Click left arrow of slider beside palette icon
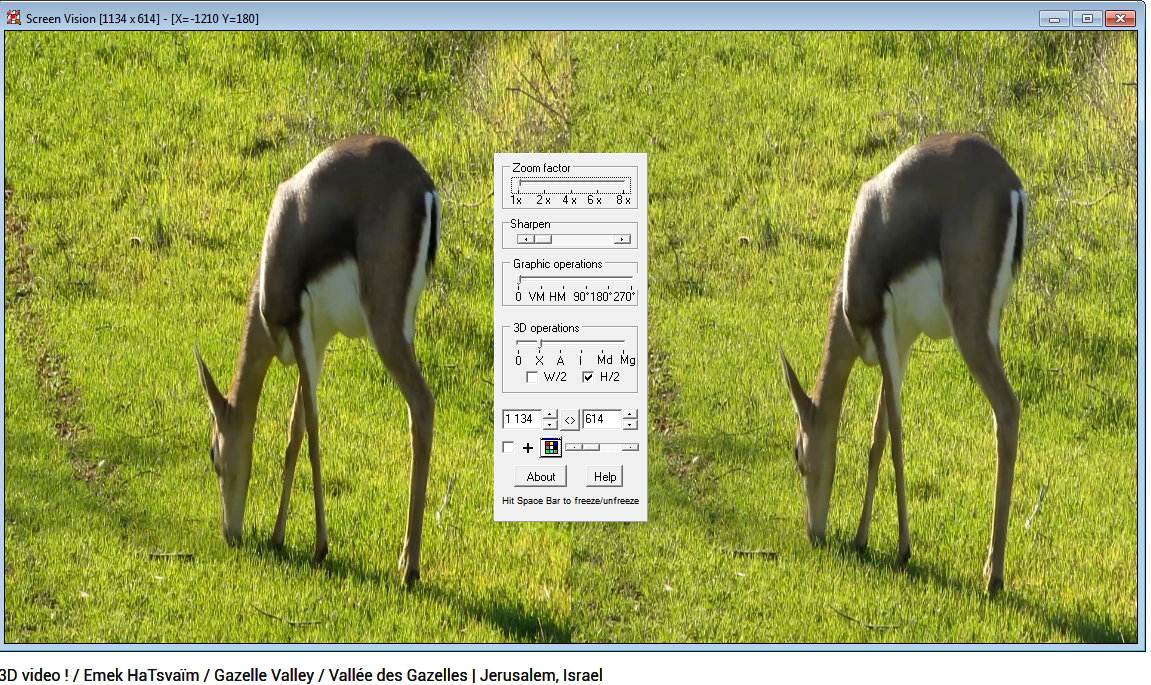Screen dimensions: 1151x685 click(x=574, y=447)
